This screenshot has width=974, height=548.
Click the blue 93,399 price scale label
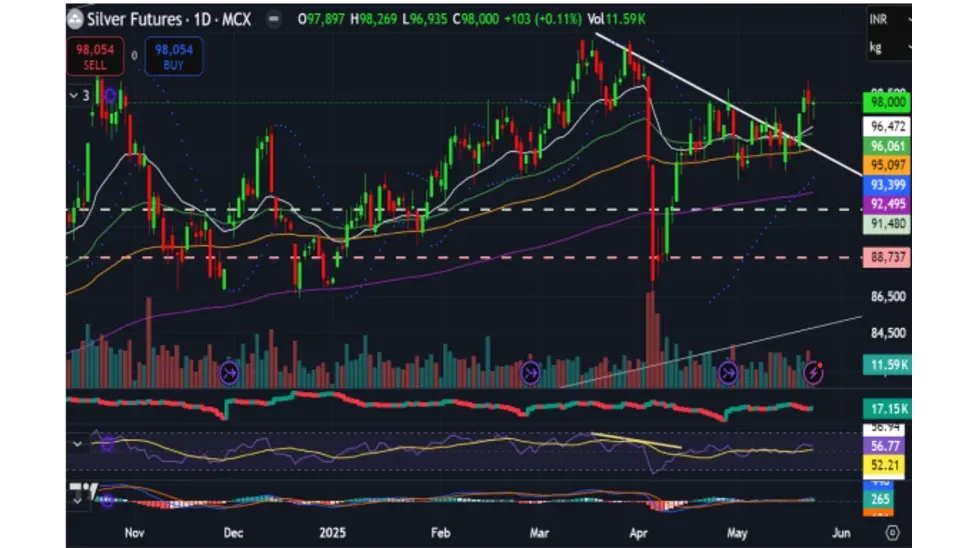coord(887,185)
